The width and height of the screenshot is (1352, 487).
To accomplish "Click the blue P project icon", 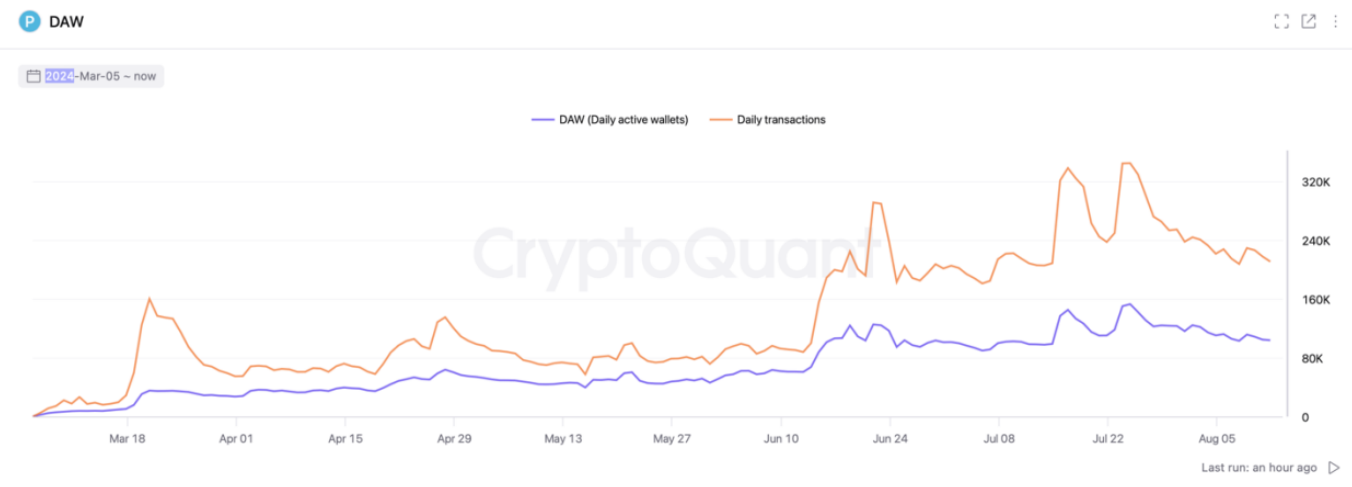I will click(x=30, y=21).
